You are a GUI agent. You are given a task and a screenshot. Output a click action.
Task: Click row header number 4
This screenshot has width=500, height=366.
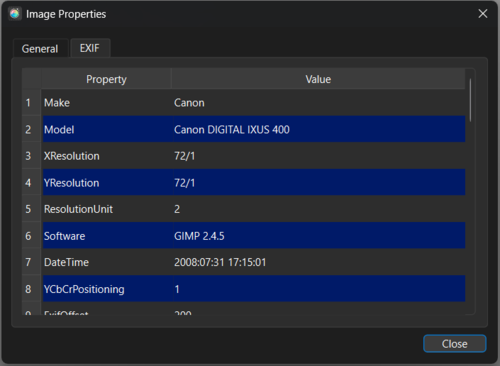tap(32, 182)
